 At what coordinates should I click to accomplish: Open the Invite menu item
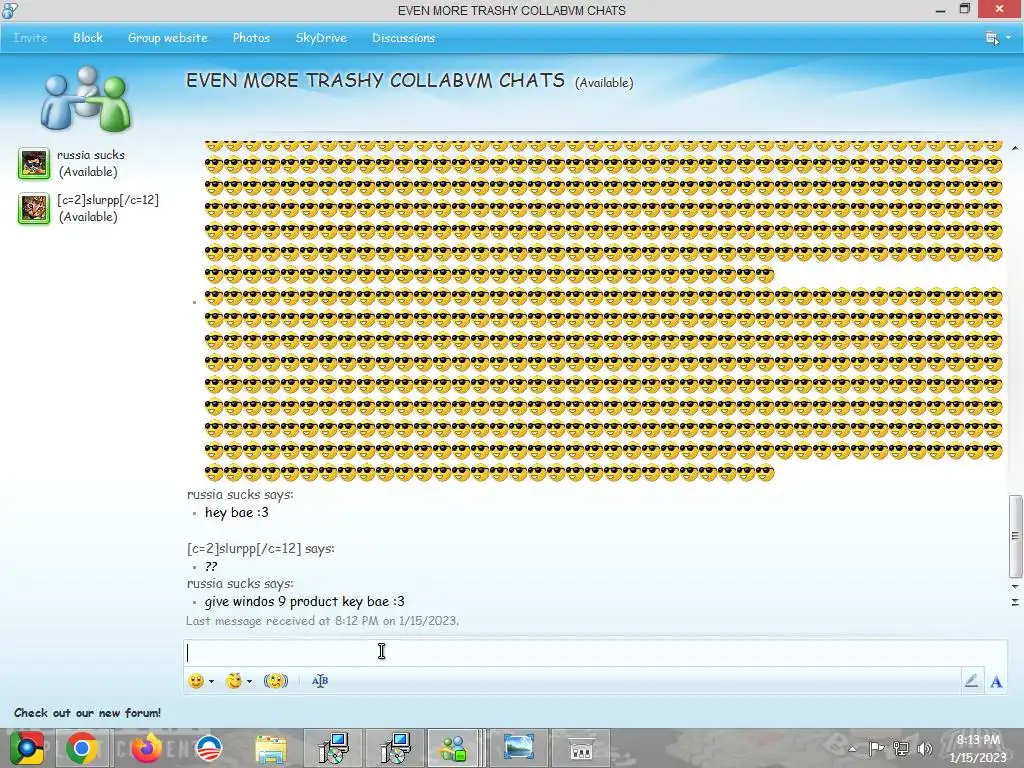[30, 38]
